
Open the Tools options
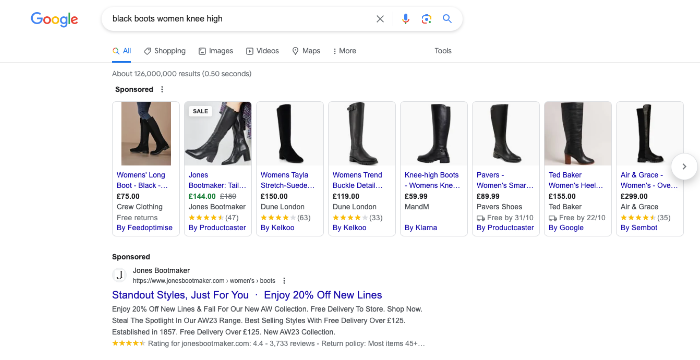click(443, 51)
